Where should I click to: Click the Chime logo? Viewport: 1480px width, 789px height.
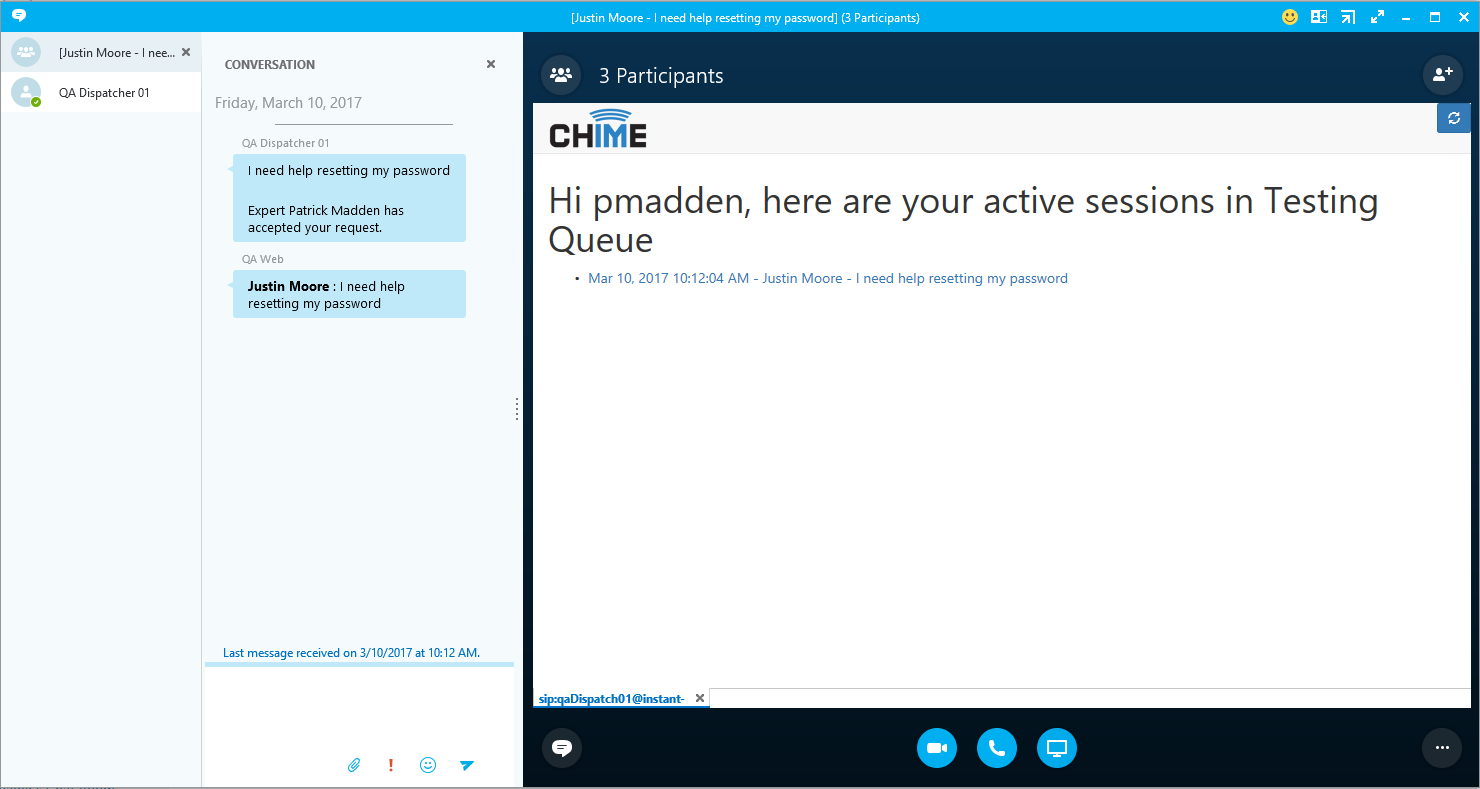[598, 128]
